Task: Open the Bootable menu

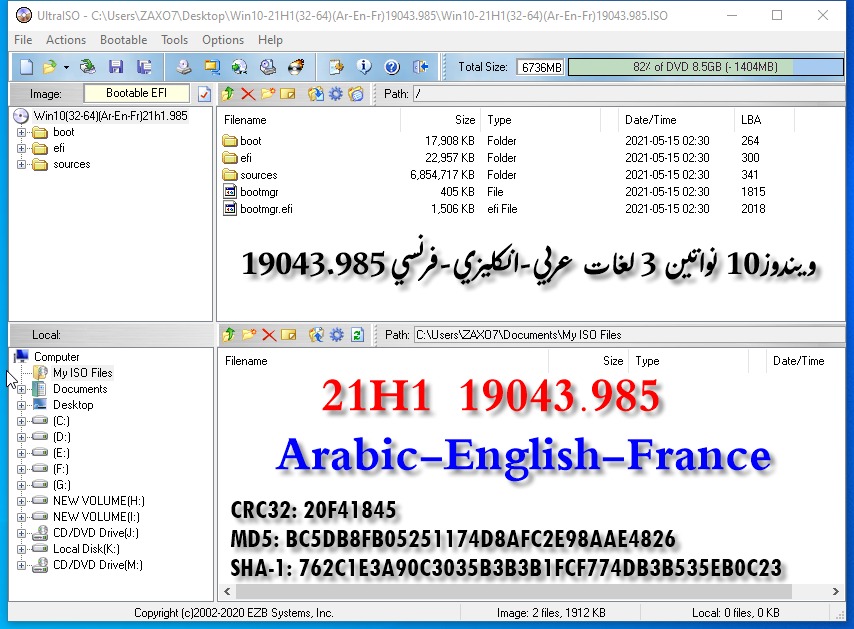Action: click(x=124, y=40)
